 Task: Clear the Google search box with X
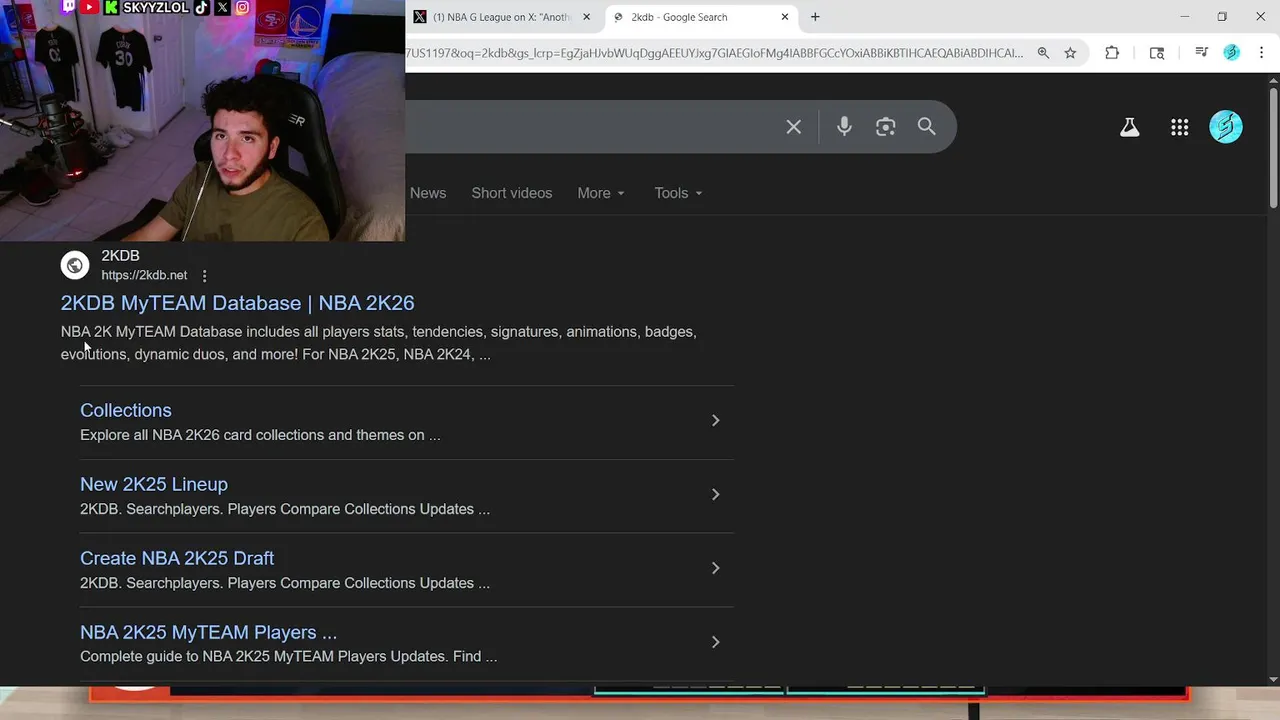coord(793,127)
